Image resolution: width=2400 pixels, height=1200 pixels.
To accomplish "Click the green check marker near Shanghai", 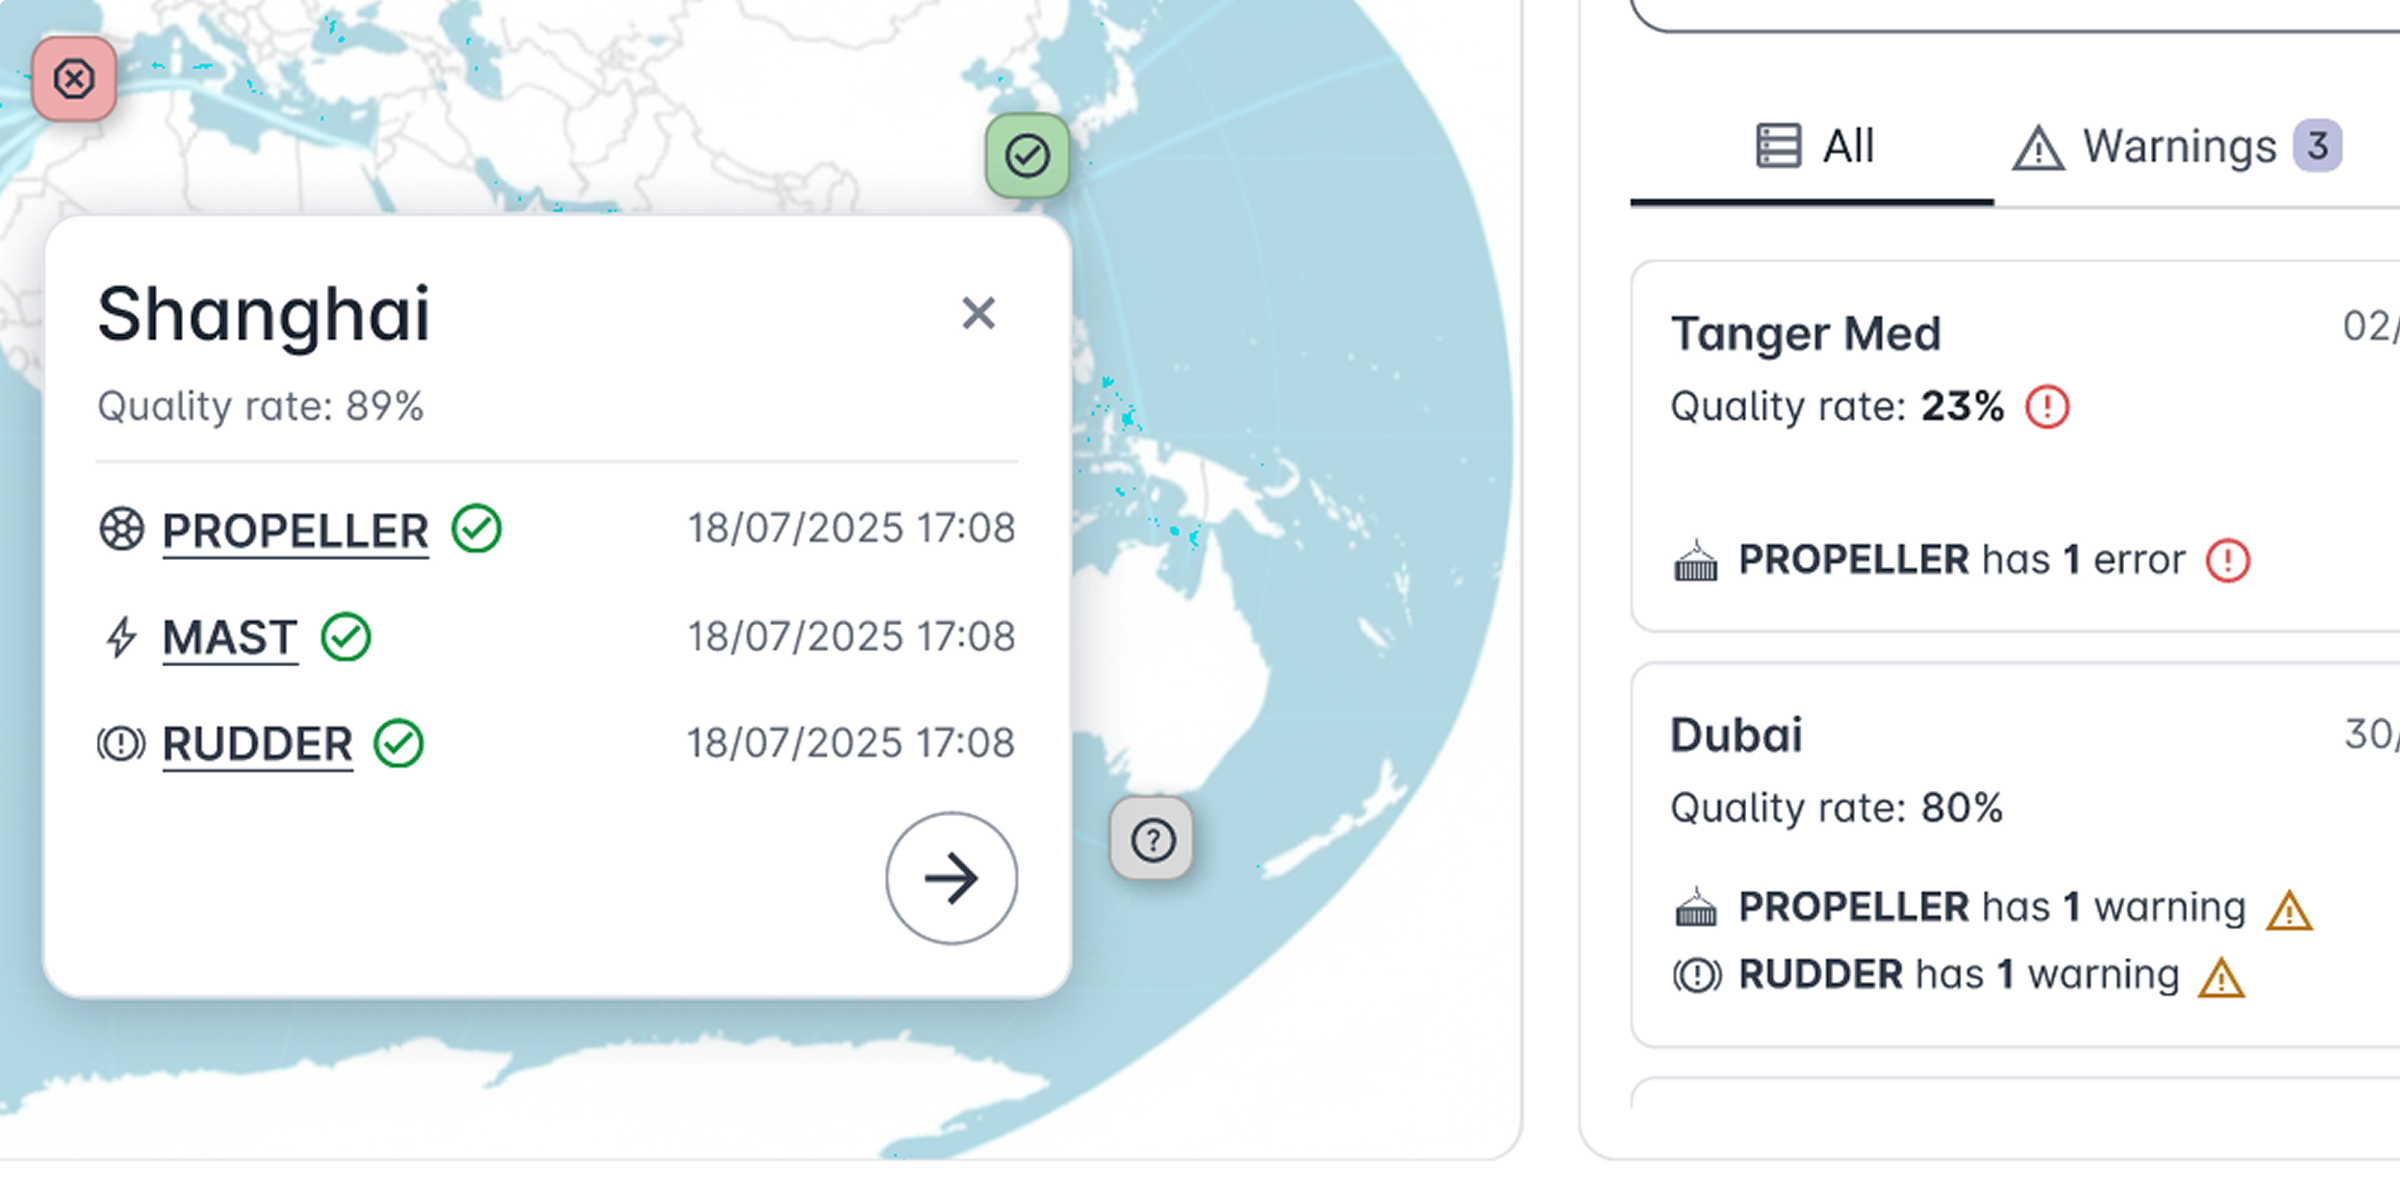I will pos(1028,155).
